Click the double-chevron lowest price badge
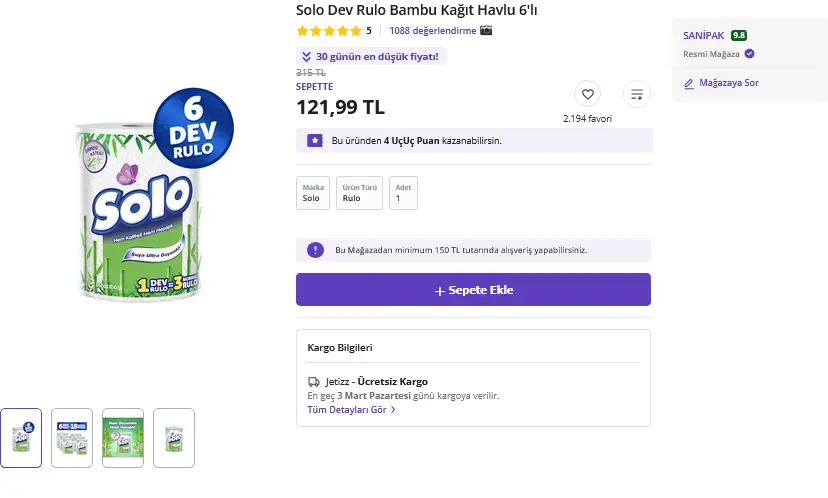This screenshot has width=828, height=498. click(x=371, y=57)
